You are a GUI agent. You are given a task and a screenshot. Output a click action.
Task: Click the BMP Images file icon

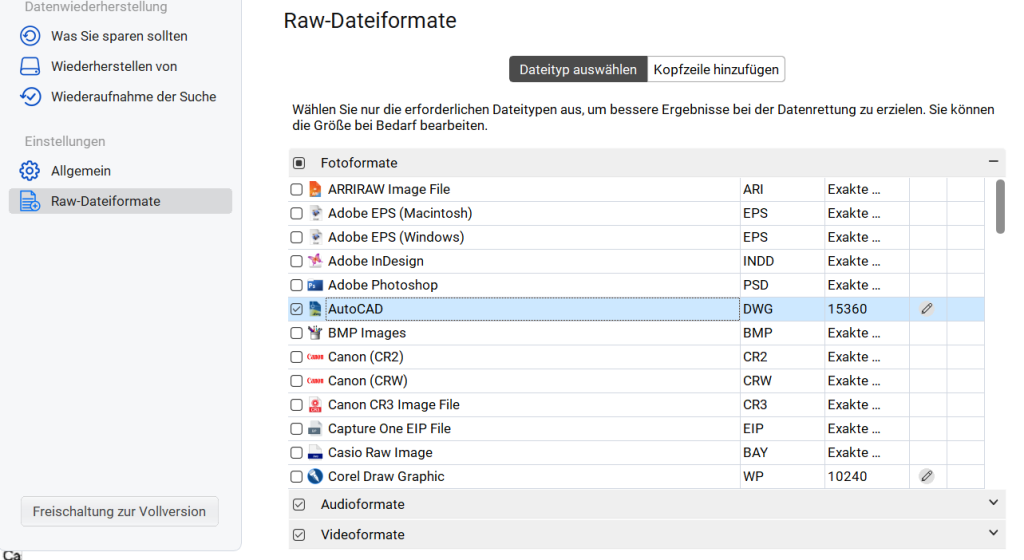pos(315,333)
